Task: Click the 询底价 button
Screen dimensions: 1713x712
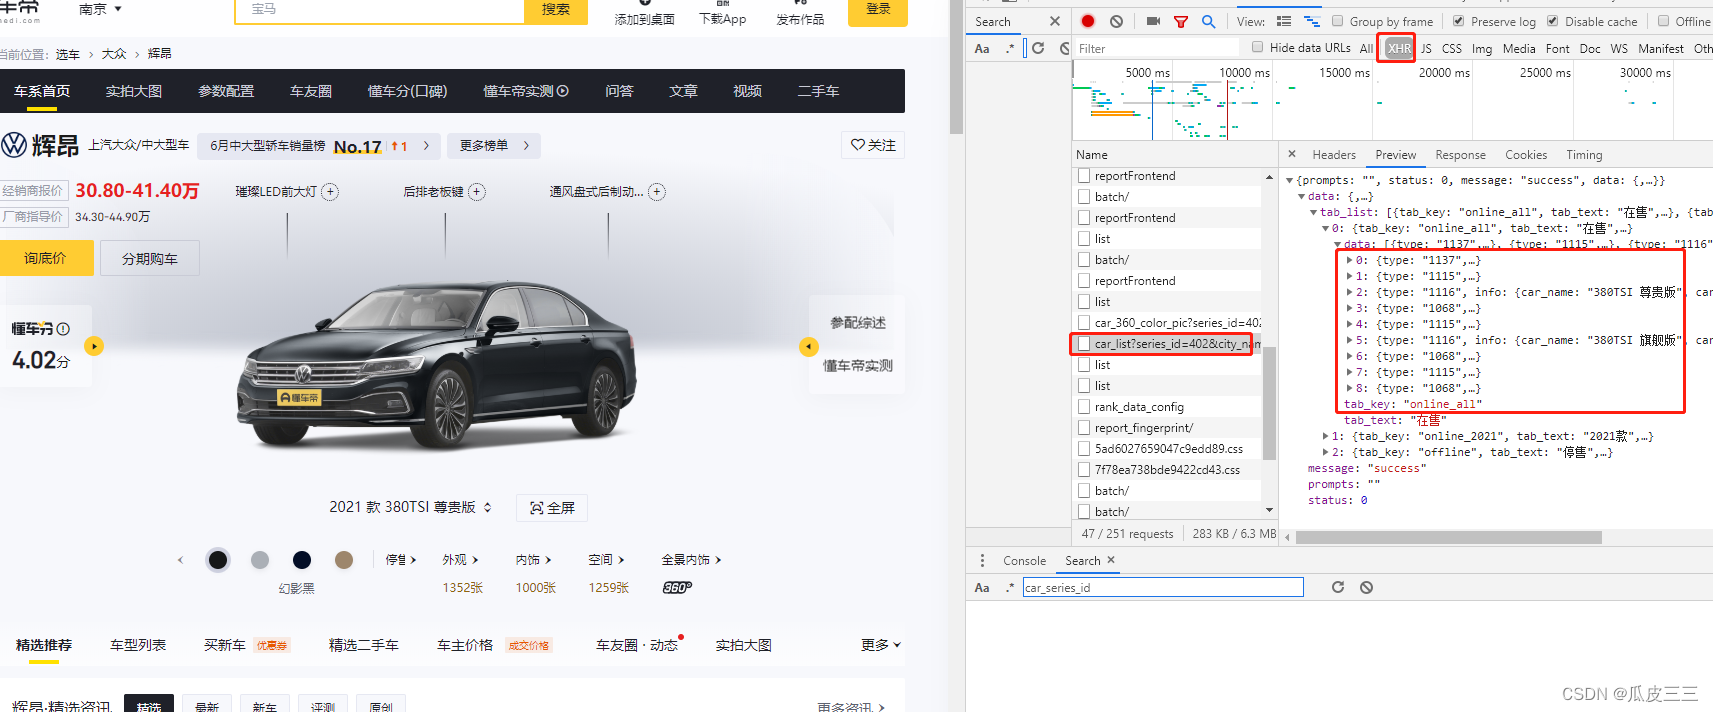Action: pos(46,258)
